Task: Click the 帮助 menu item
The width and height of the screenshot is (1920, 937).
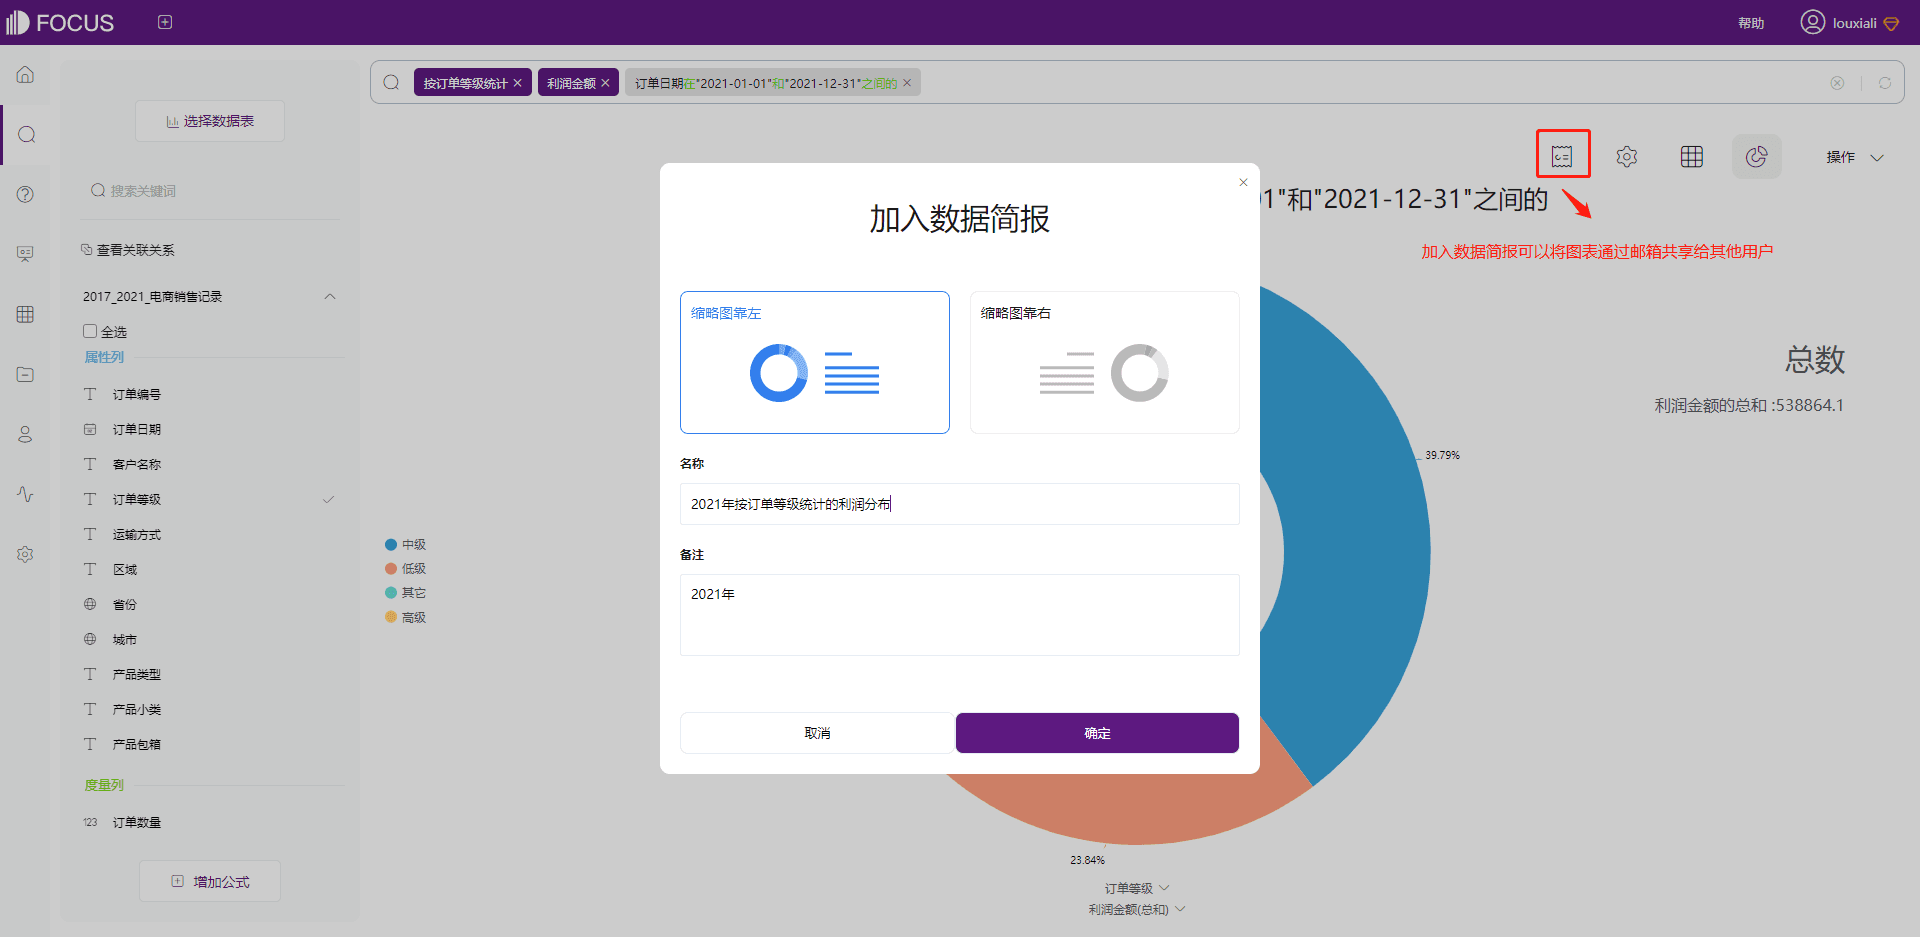Action: pos(1751,23)
